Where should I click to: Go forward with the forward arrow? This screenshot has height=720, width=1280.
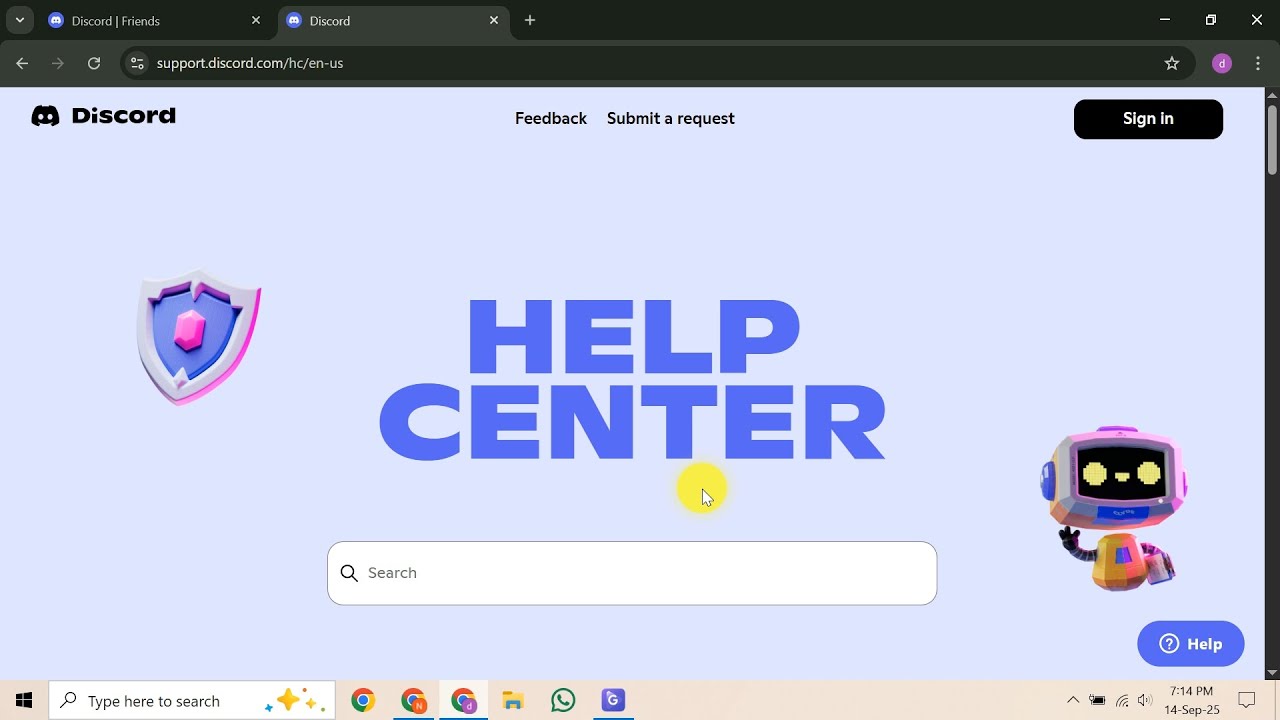[x=58, y=63]
